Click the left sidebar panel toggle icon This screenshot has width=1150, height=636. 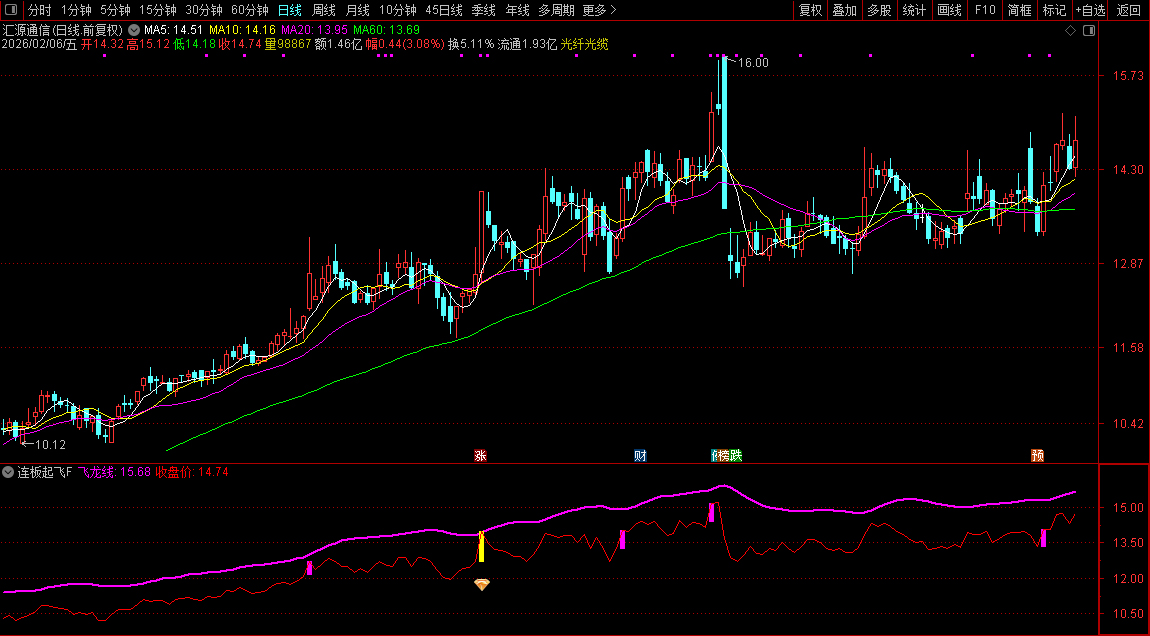13,10
